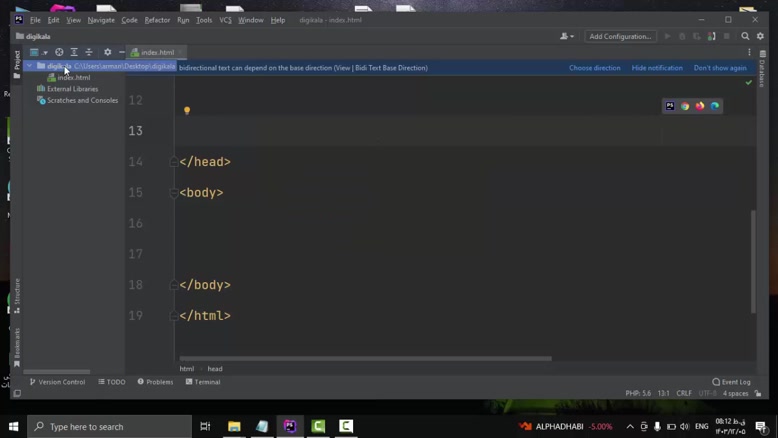Click the Hide notification link
This screenshot has height=438, width=778.
pos(657,68)
